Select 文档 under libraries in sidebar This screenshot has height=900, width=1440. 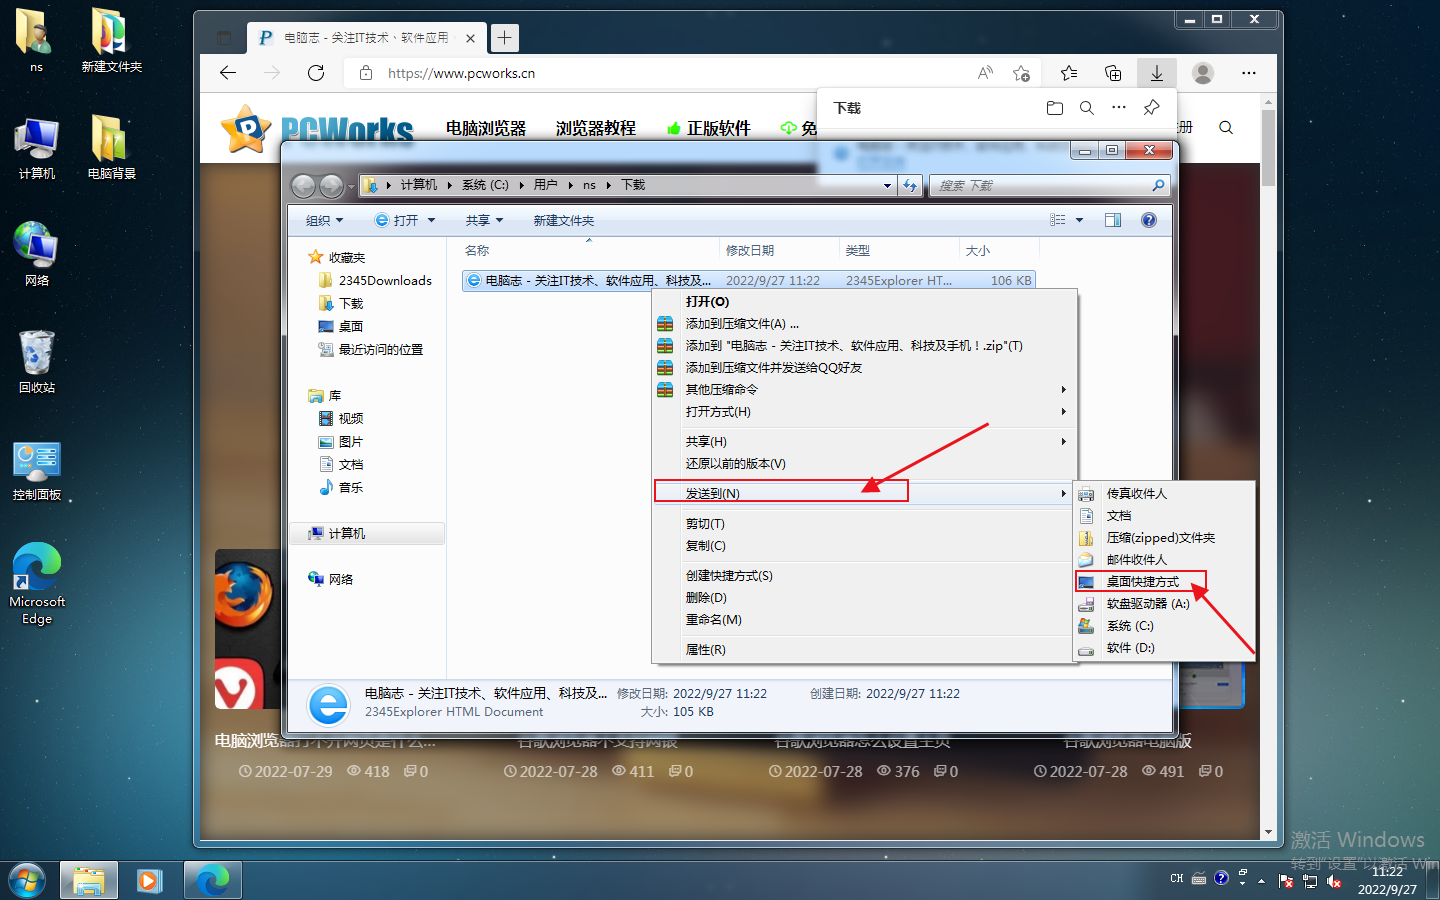341,465
